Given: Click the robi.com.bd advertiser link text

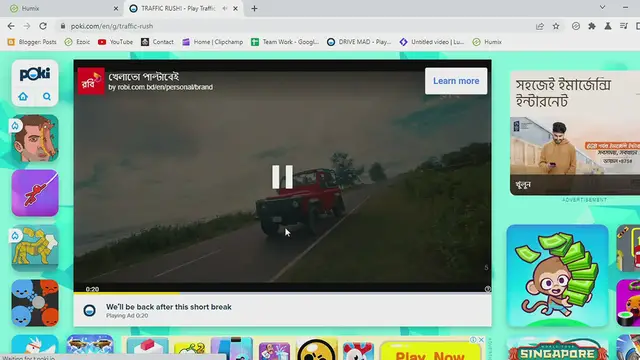Looking at the screenshot, I should click(x=160, y=87).
